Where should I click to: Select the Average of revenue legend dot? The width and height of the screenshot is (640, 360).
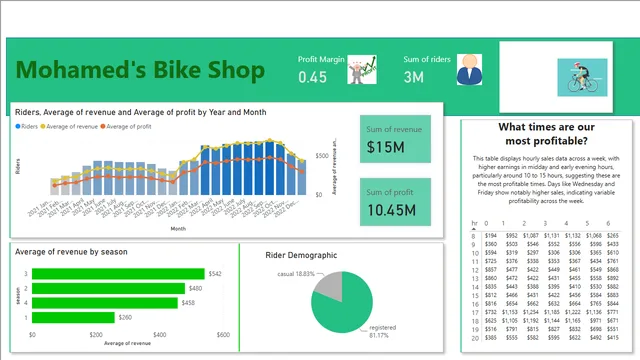pos(42,127)
